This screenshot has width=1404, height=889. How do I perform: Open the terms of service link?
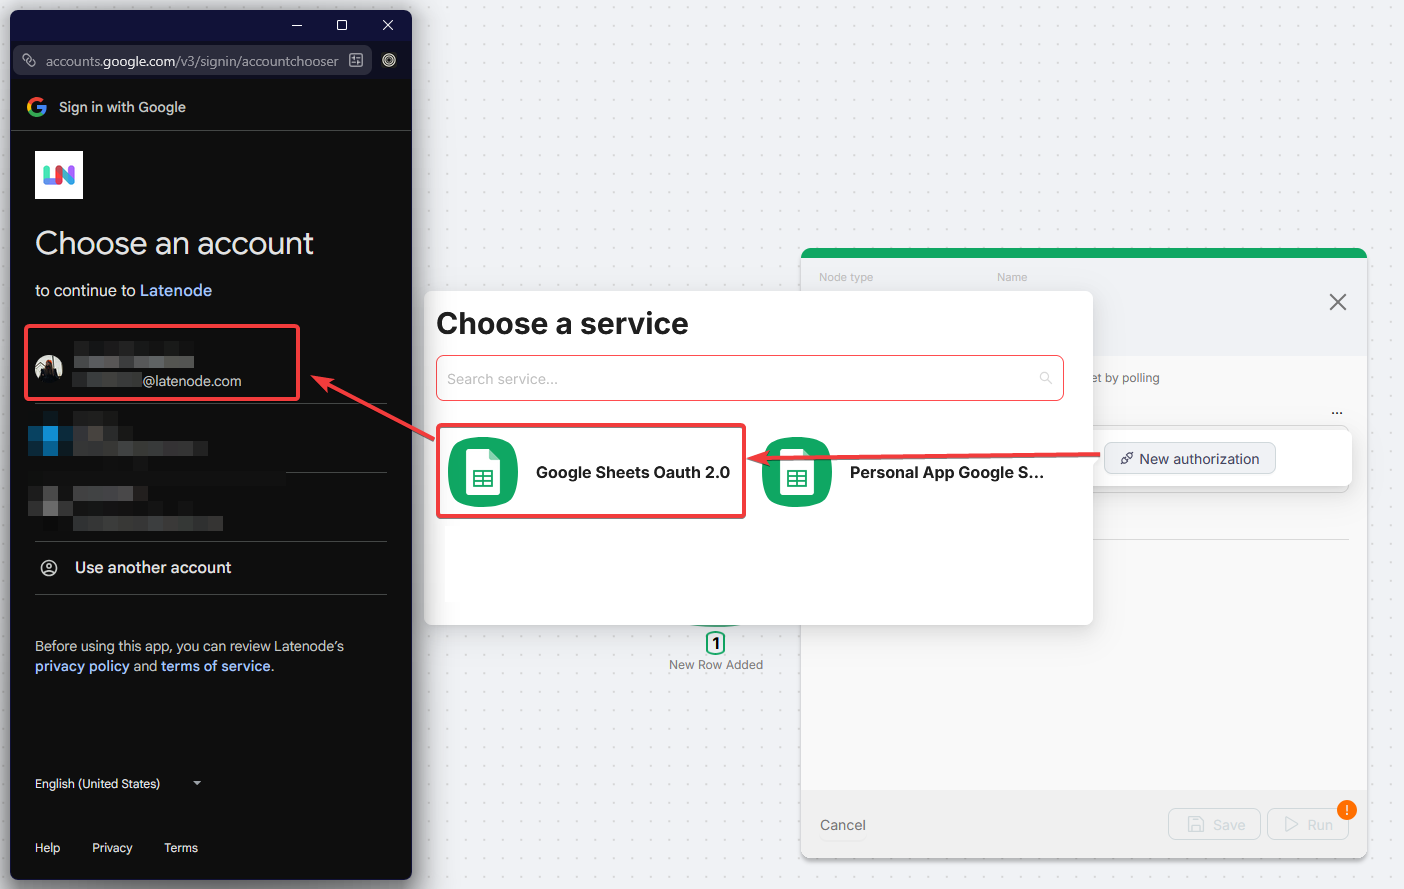(x=216, y=665)
